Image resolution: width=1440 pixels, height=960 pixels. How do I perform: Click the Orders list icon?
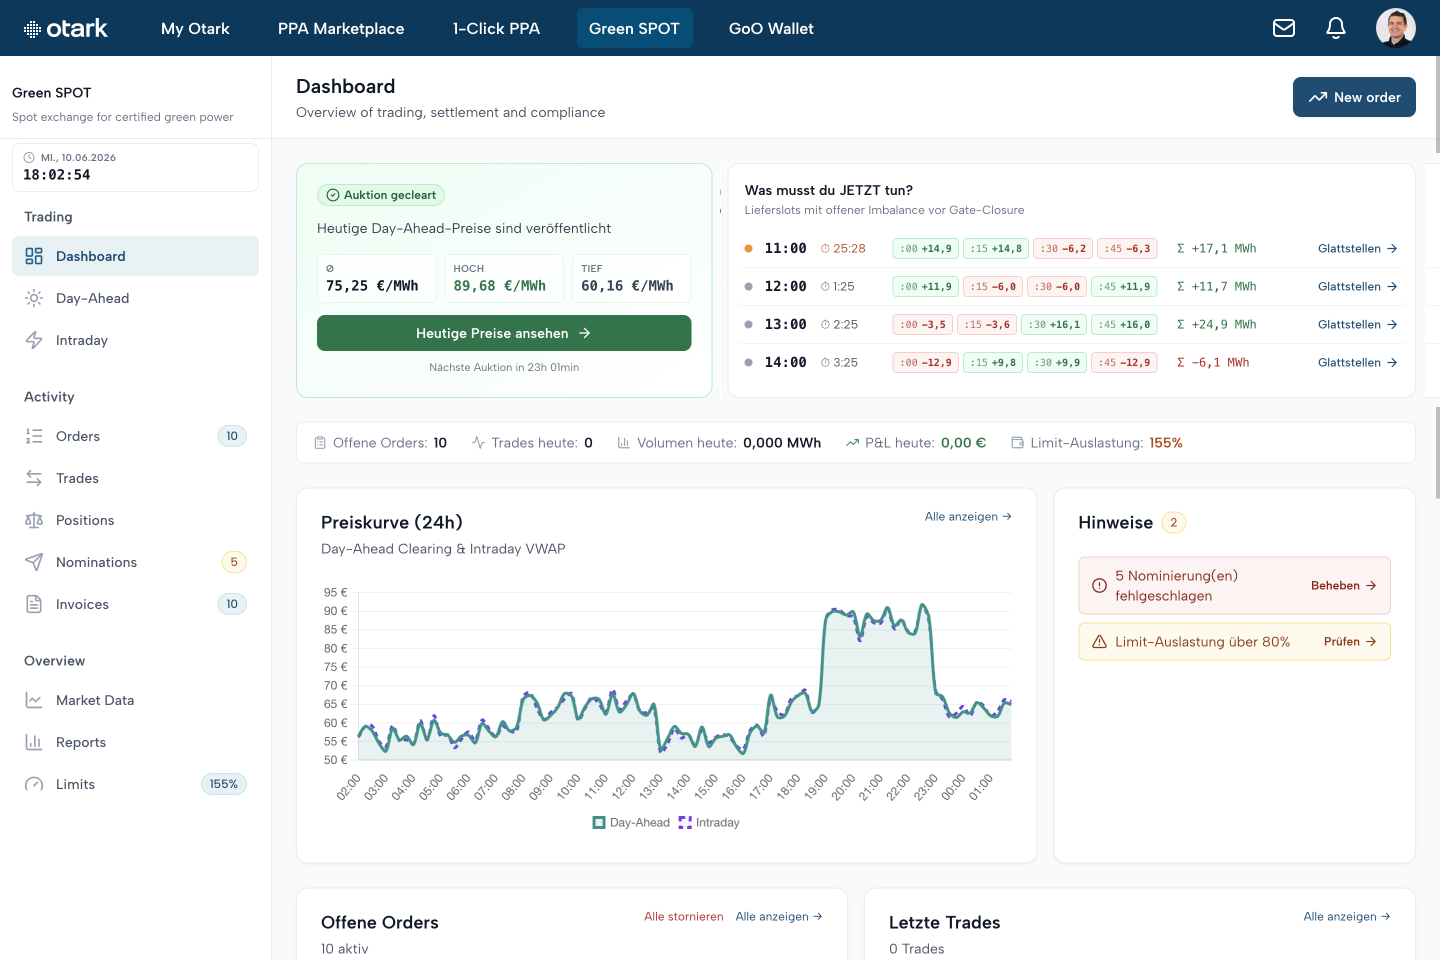[34, 436]
